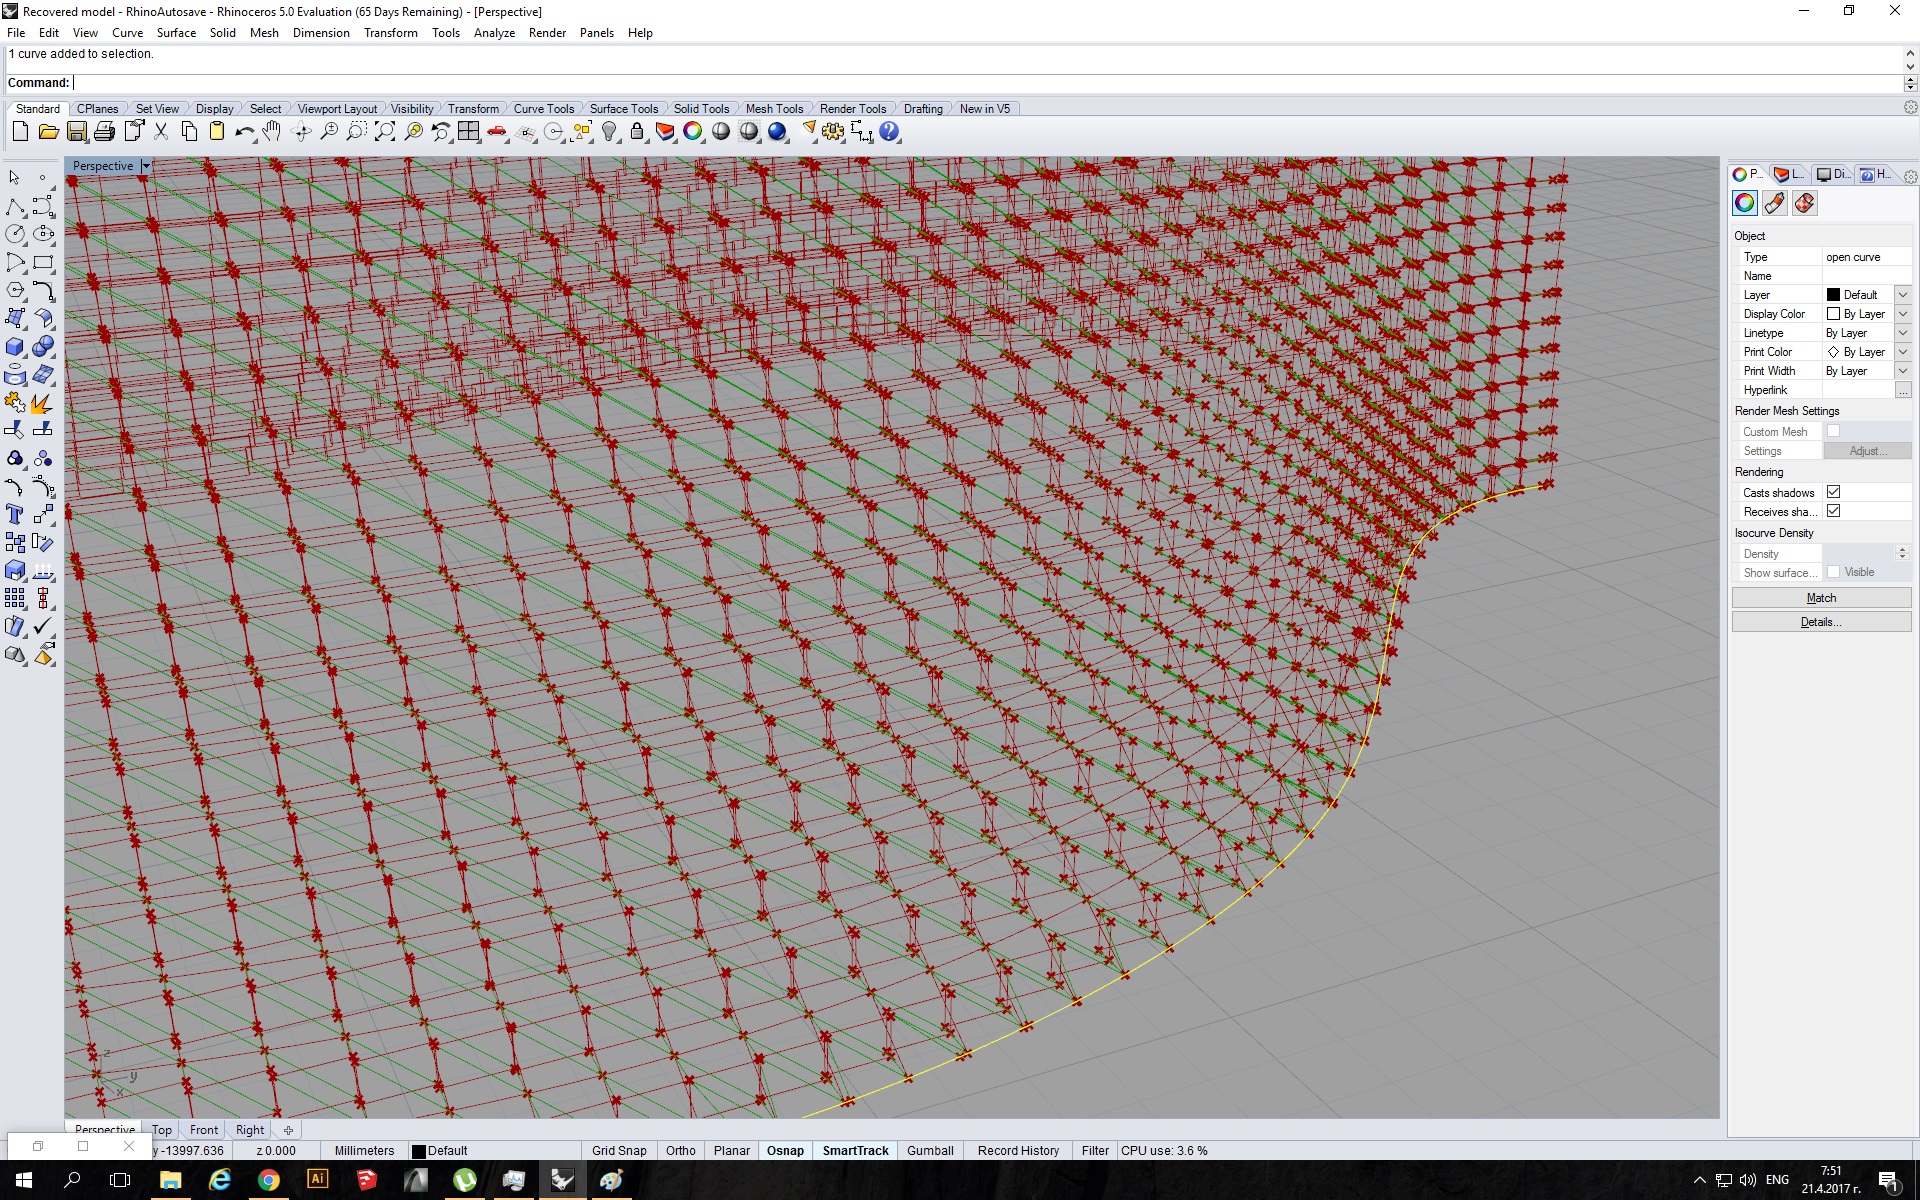Click the New file icon
1920x1200 pixels.
[20, 131]
